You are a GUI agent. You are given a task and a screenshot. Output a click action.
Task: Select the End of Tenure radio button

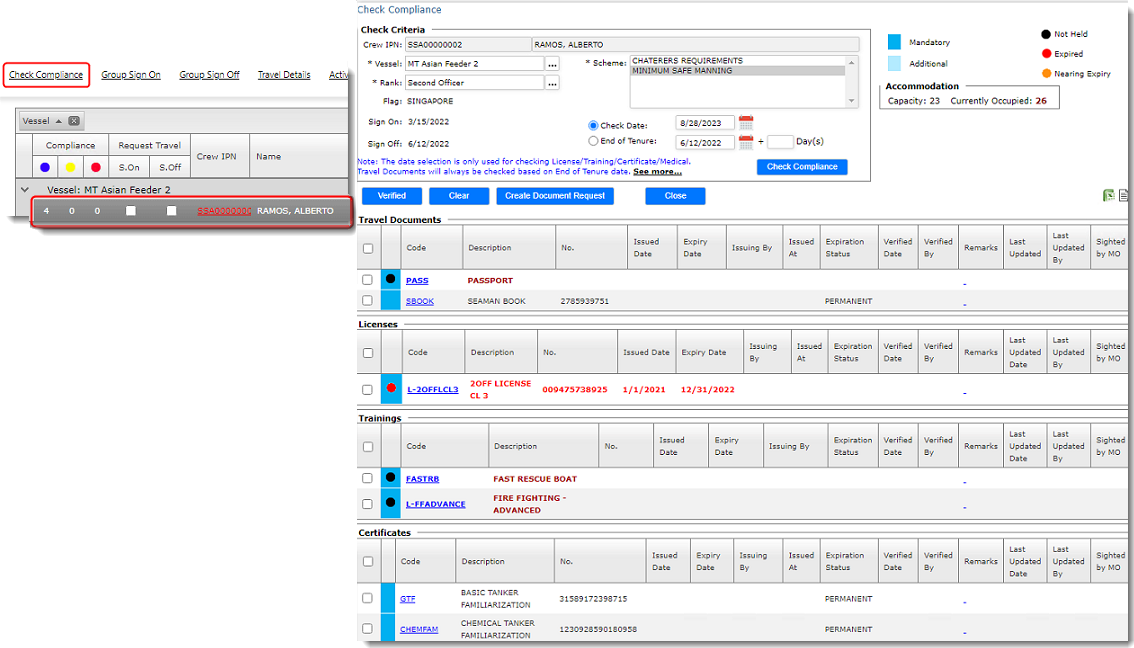click(x=593, y=142)
